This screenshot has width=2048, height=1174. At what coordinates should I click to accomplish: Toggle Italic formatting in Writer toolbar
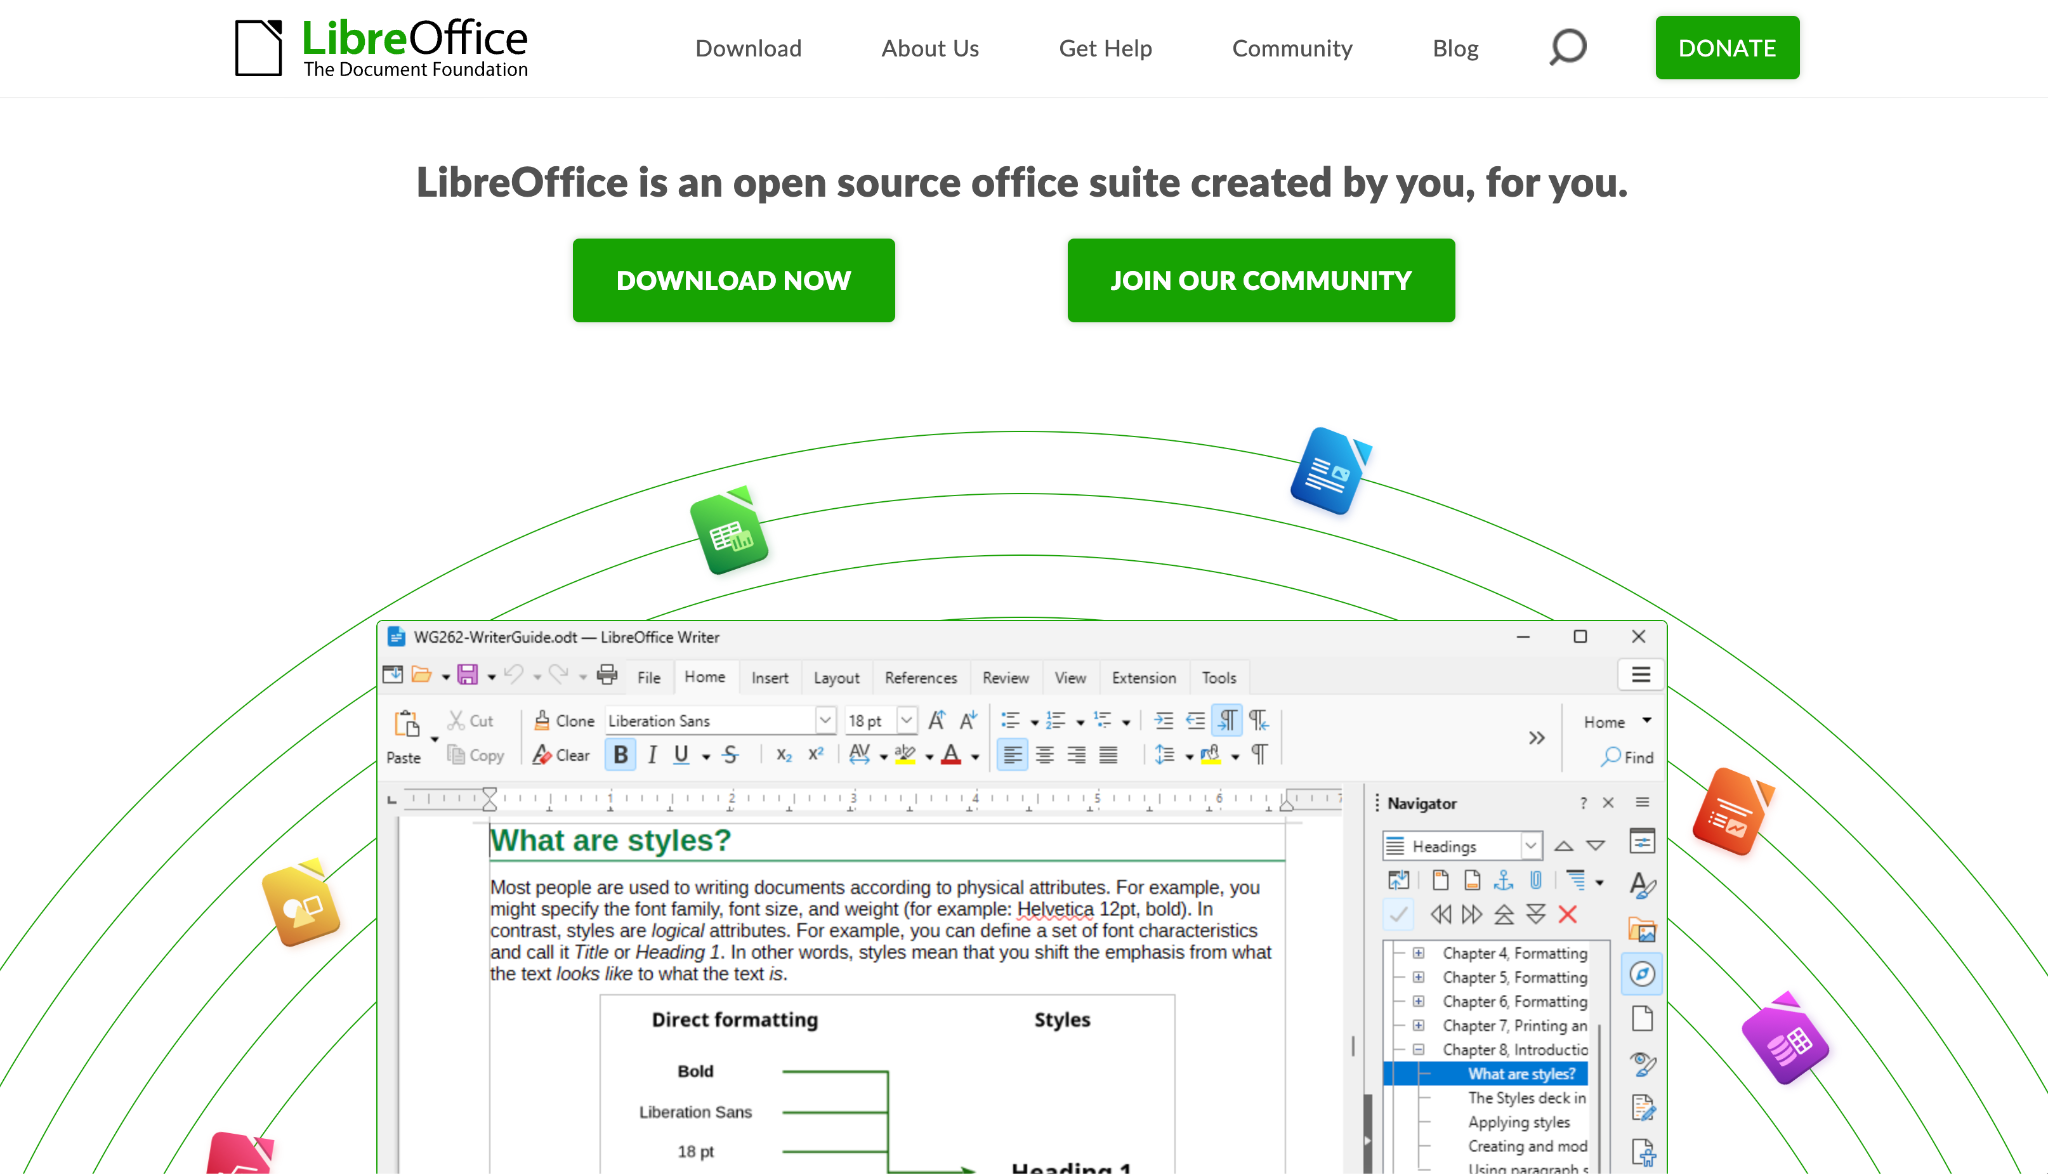[652, 755]
